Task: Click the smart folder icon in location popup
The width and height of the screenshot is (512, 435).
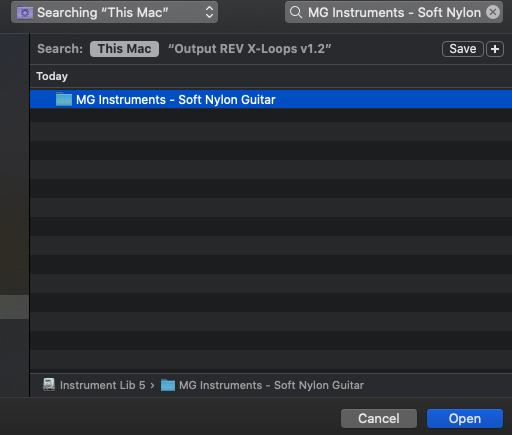Action: click(25, 13)
